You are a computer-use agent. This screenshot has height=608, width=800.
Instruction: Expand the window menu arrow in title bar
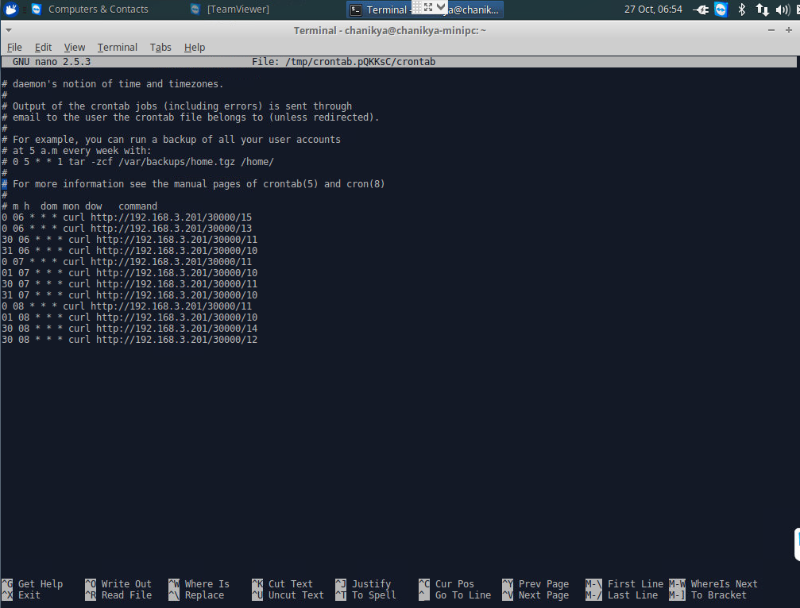coord(8,30)
